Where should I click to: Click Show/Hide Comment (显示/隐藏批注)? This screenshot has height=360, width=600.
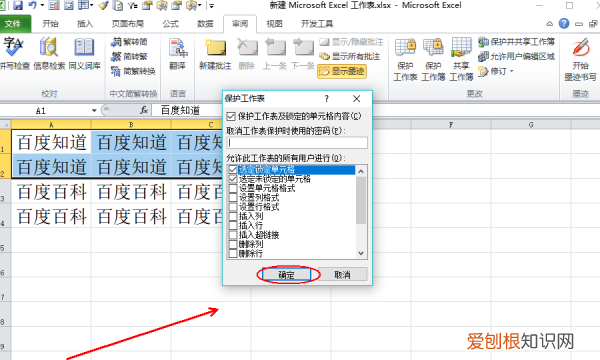click(x=351, y=42)
